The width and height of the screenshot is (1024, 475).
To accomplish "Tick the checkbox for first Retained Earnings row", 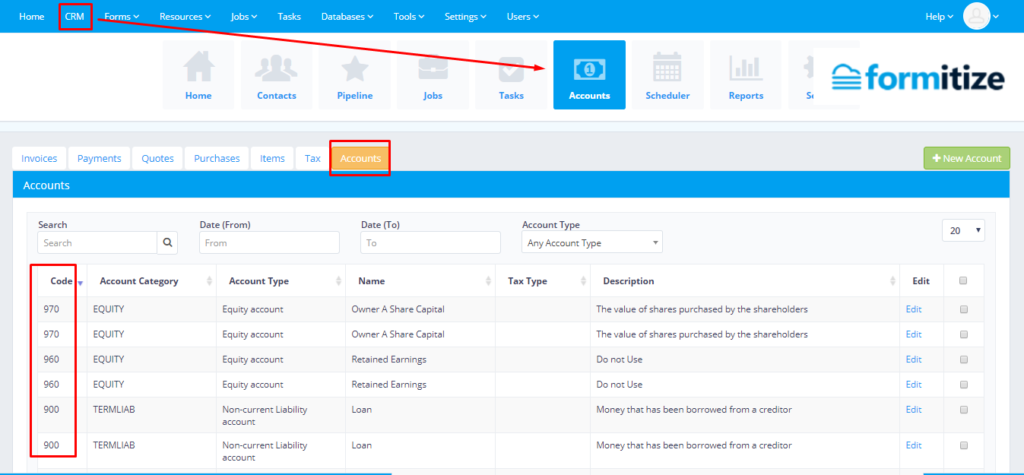I will tap(963, 360).
